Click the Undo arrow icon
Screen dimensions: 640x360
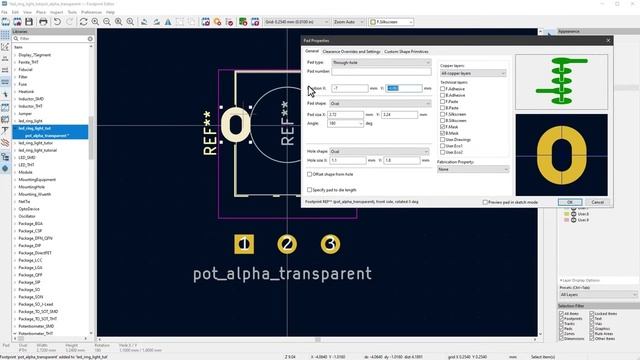pos(58,22)
